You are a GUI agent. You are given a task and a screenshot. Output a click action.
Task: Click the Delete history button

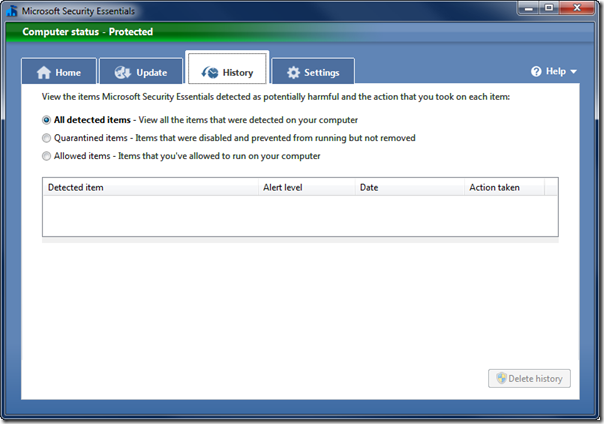pos(529,379)
